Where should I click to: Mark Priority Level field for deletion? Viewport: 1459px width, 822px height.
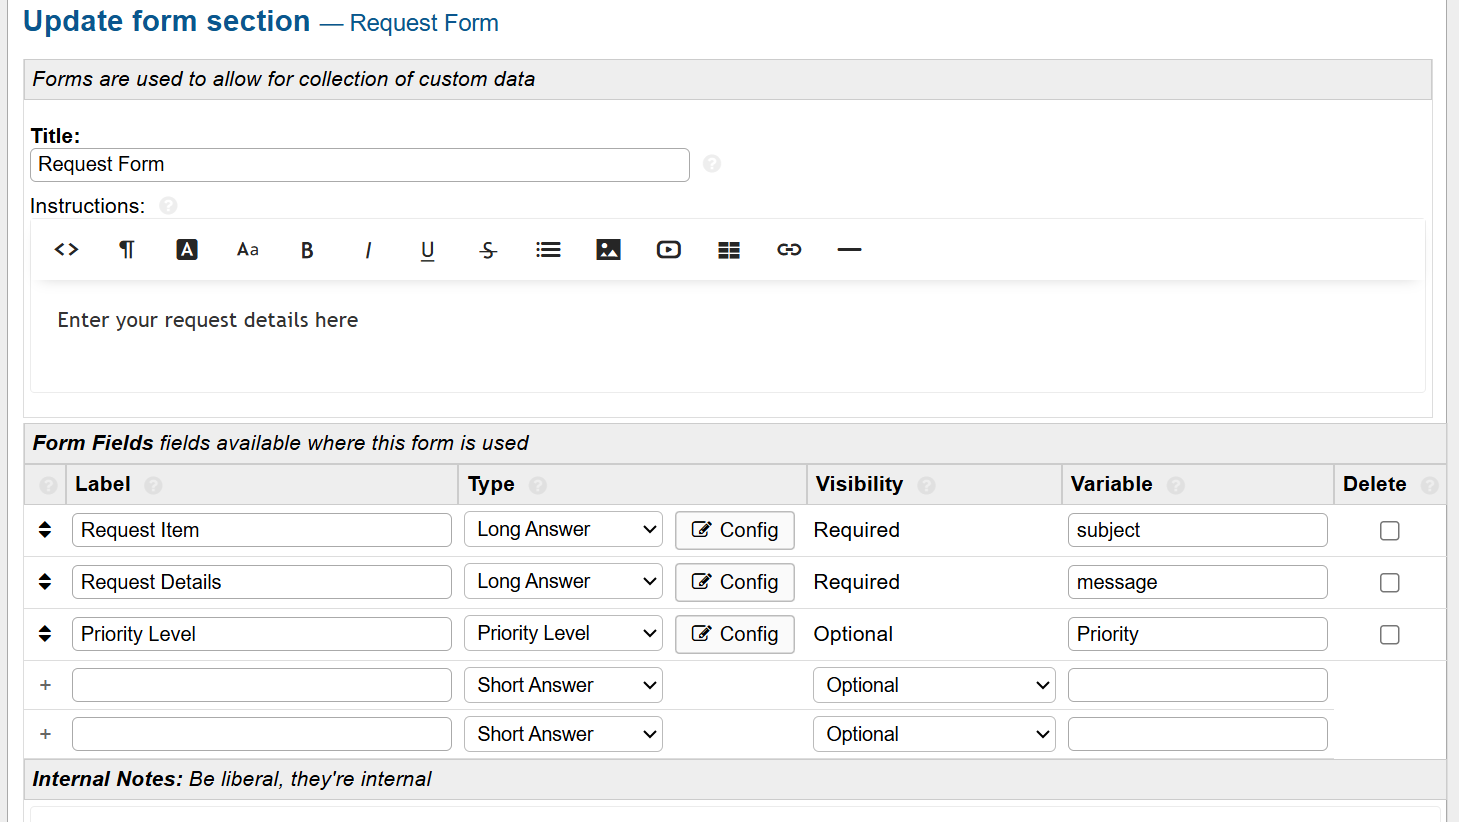1389,635
